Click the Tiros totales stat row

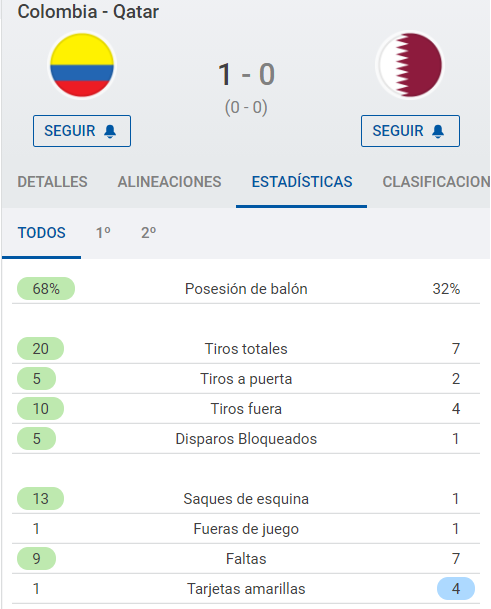coord(246,349)
